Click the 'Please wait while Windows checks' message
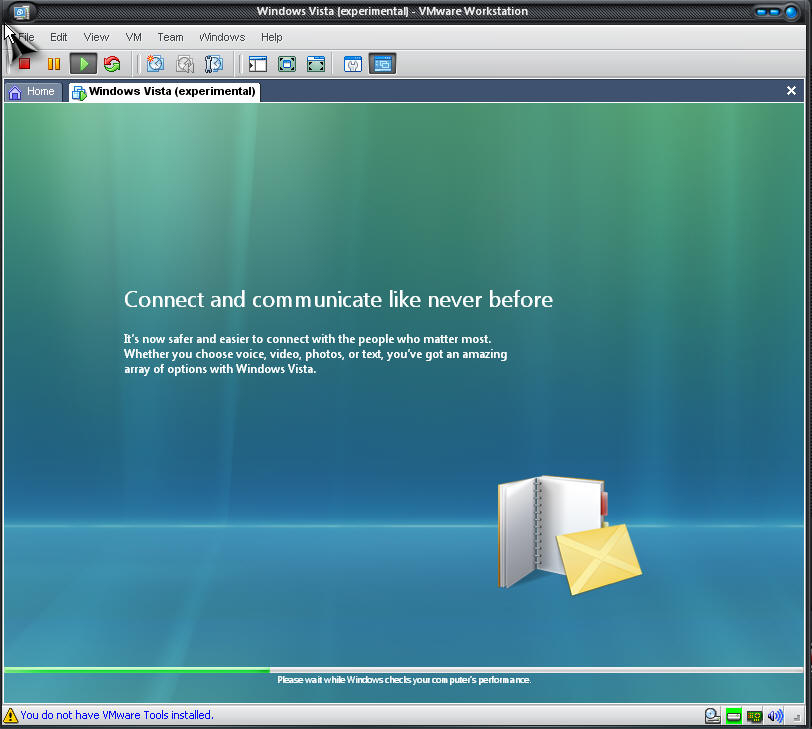 click(x=404, y=680)
